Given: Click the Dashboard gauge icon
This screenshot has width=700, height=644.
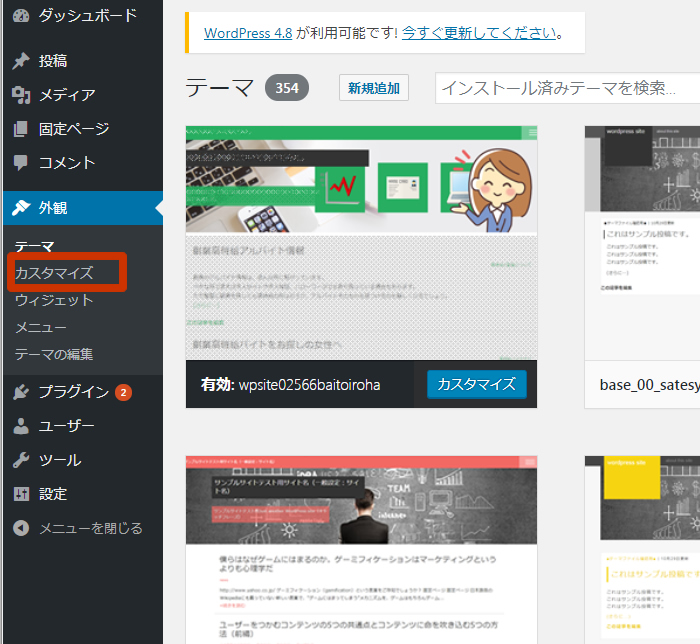Looking at the screenshot, I should [x=21, y=16].
